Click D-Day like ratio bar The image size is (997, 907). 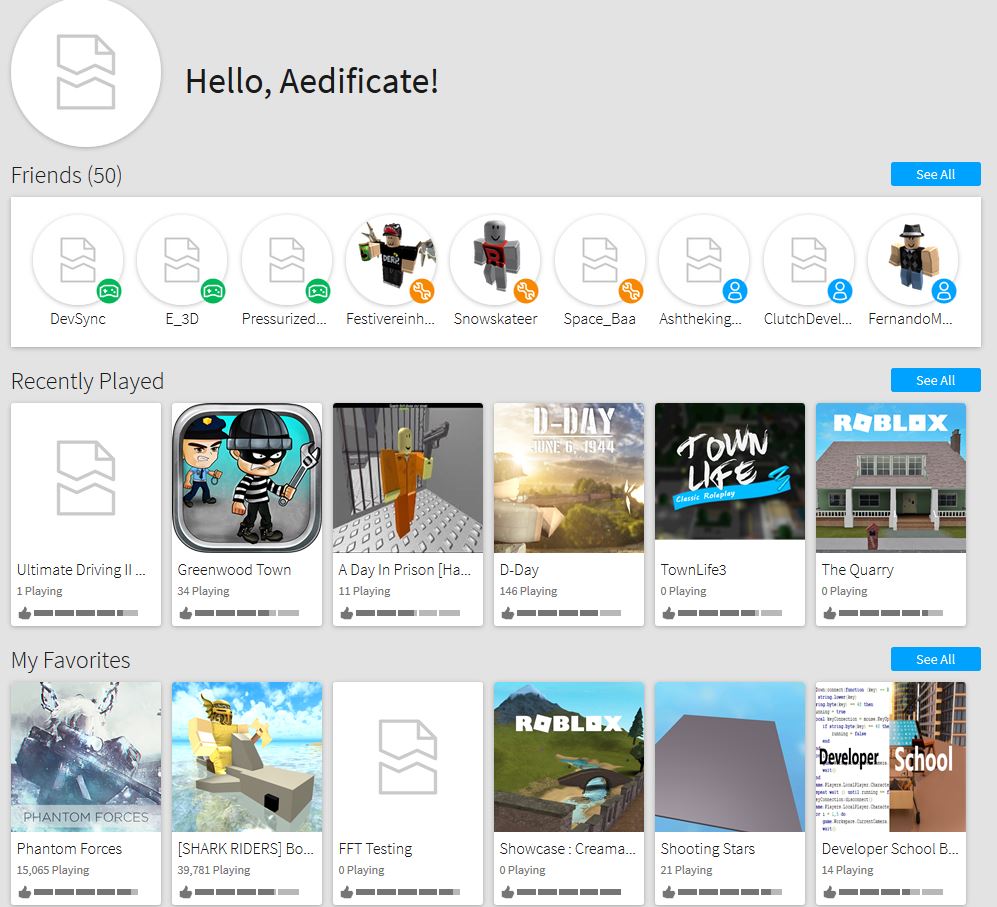pyautogui.click(x=568, y=613)
